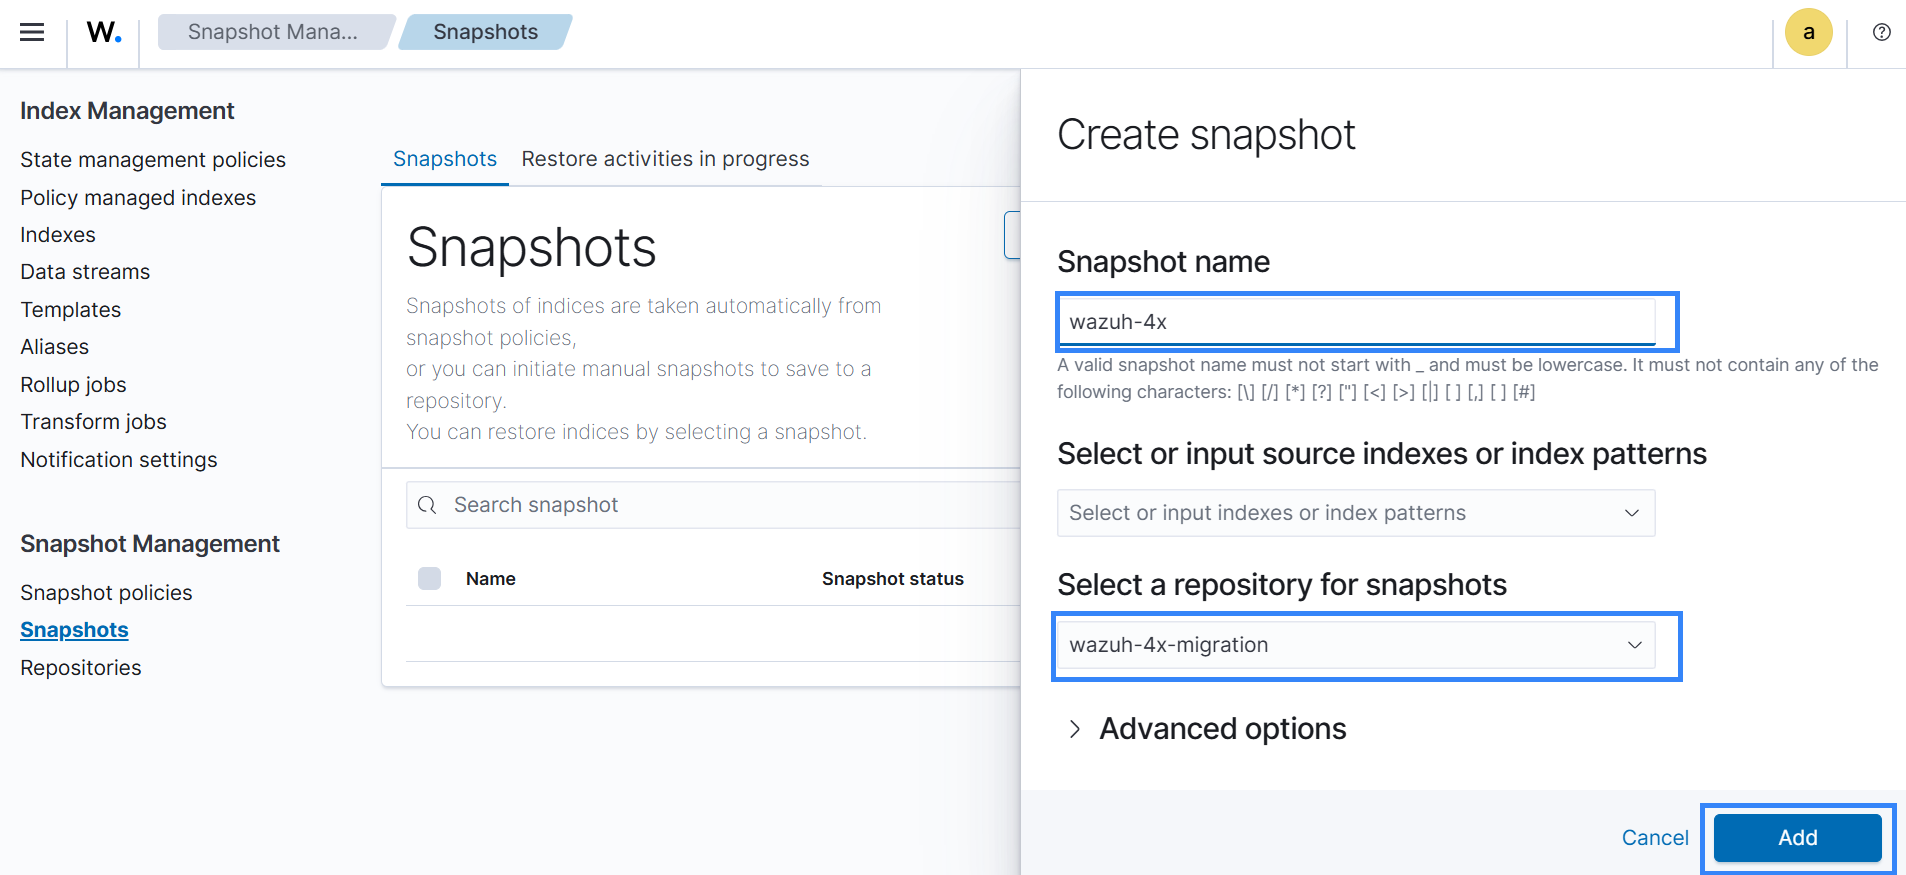
Task: Cancel the create snapshot flyout
Action: point(1654,838)
